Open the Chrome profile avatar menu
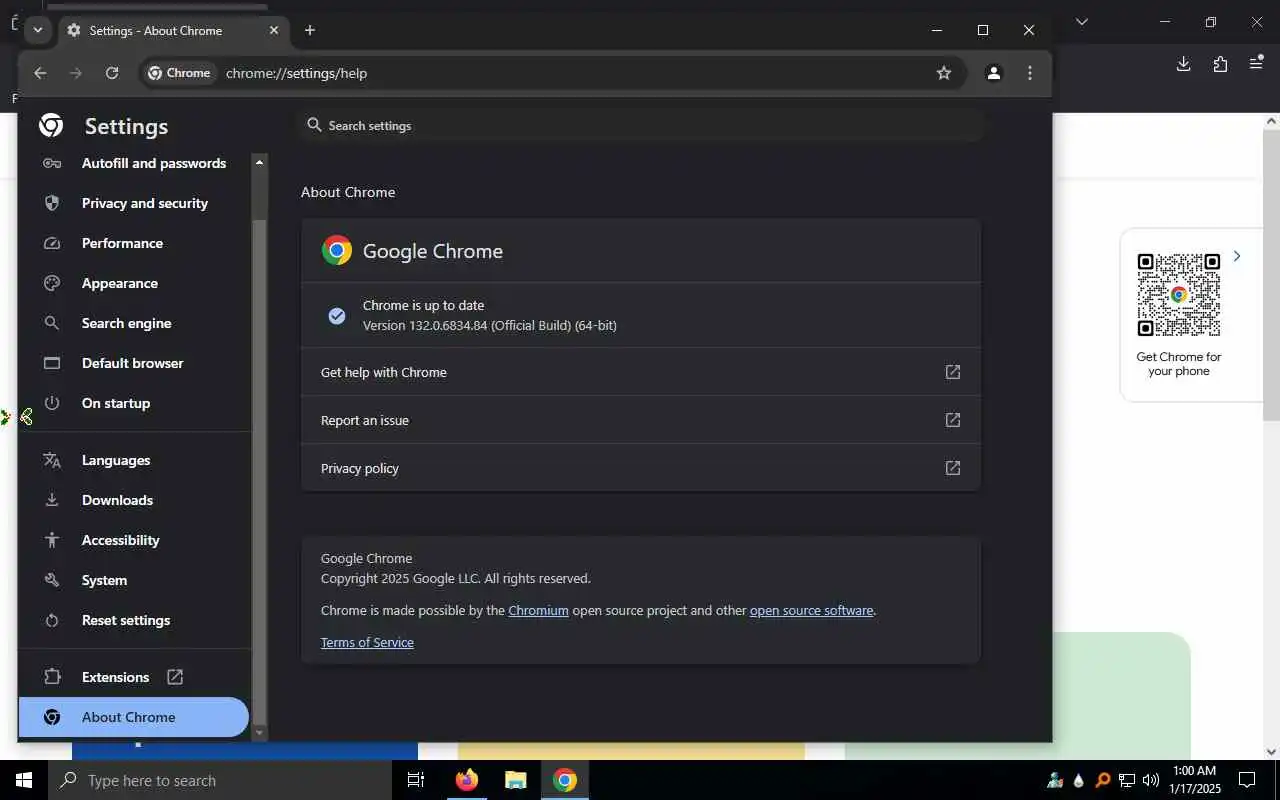The height and width of the screenshot is (800, 1280). point(994,73)
